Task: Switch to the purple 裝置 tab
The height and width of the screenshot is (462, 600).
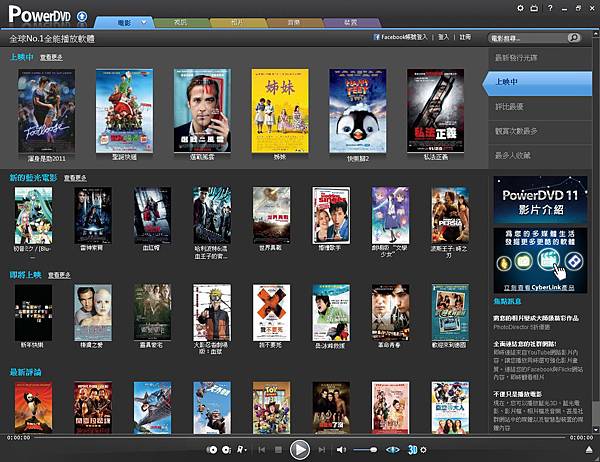Action: point(351,23)
